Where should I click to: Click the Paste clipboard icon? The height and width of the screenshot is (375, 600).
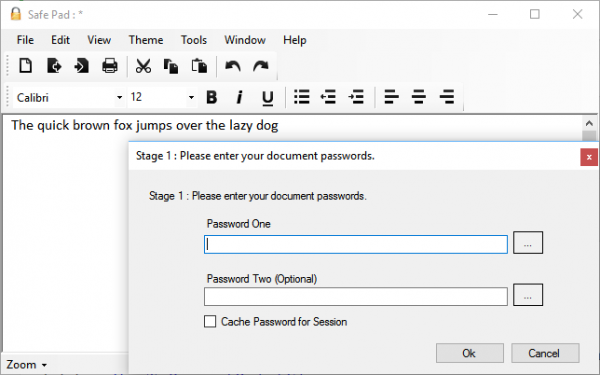click(199, 66)
